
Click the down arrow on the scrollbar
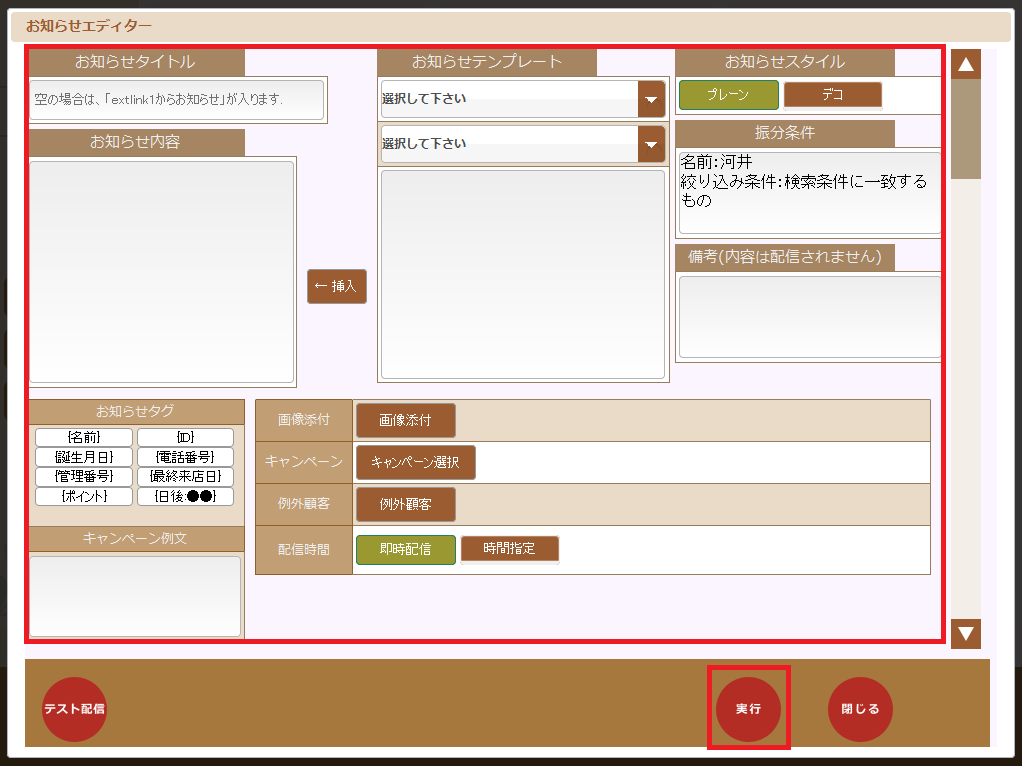click(x=965, y=634)
